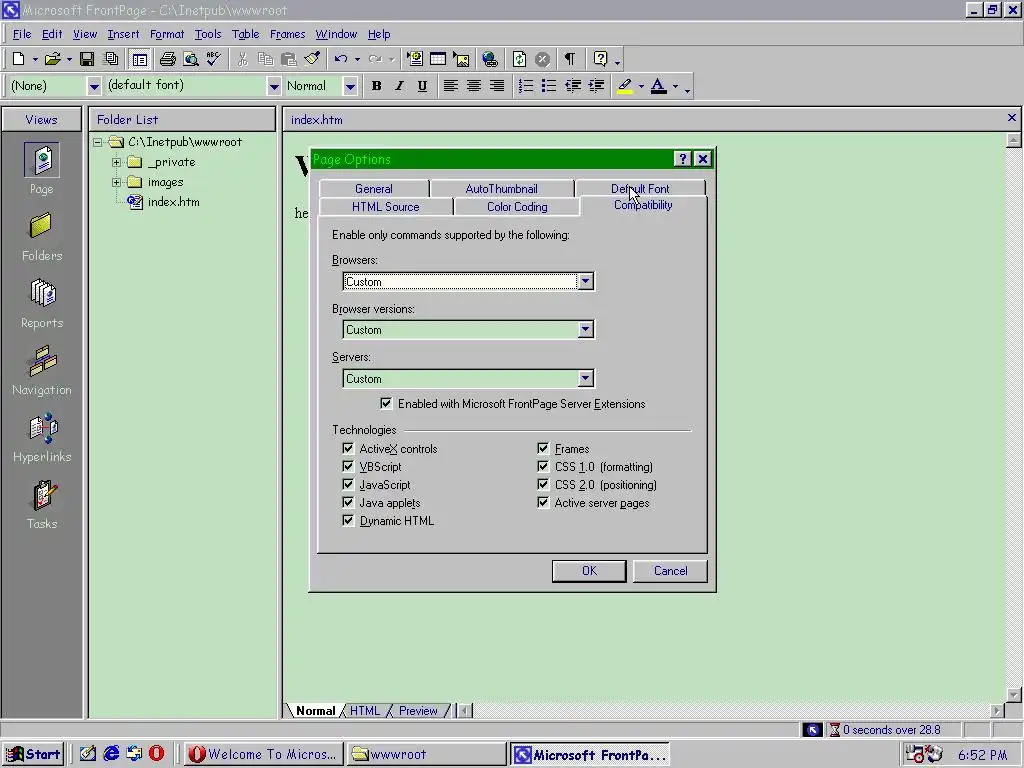Click the Bulleted list icon
This screenshot has height=768, width=1024.
pyautogui.click(x=549, y=86)
